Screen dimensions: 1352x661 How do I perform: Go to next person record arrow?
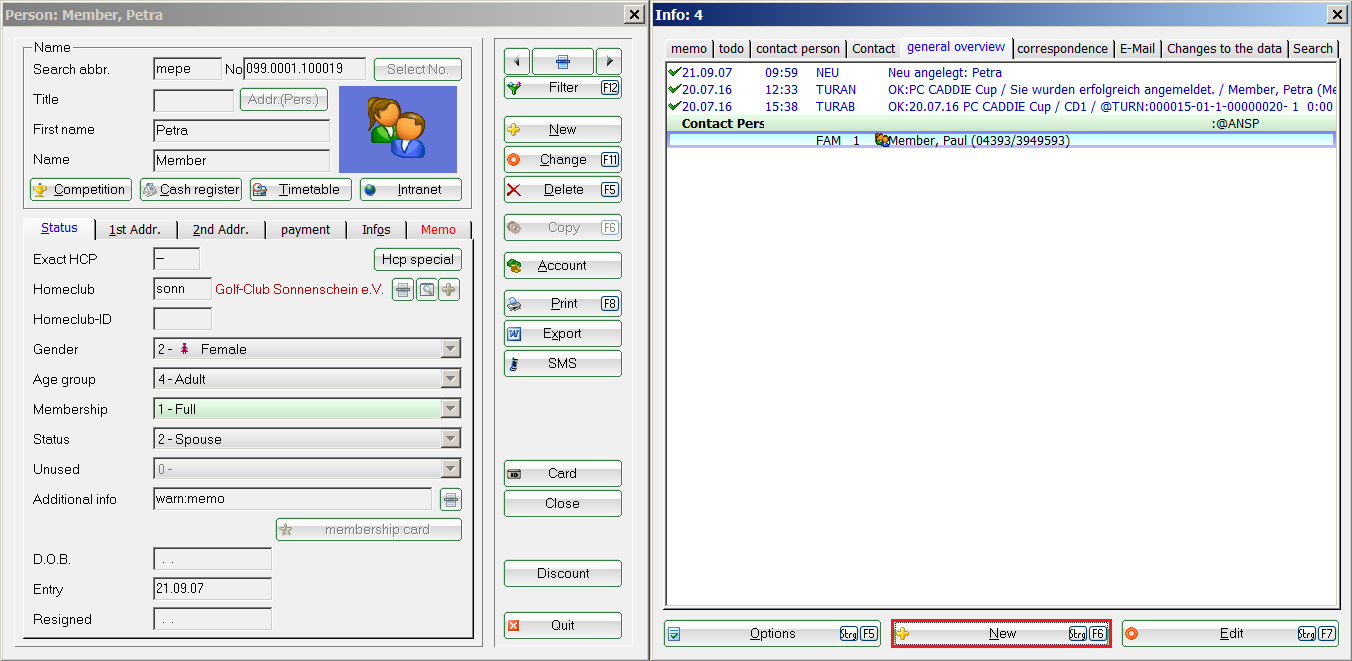coord(608,61)
